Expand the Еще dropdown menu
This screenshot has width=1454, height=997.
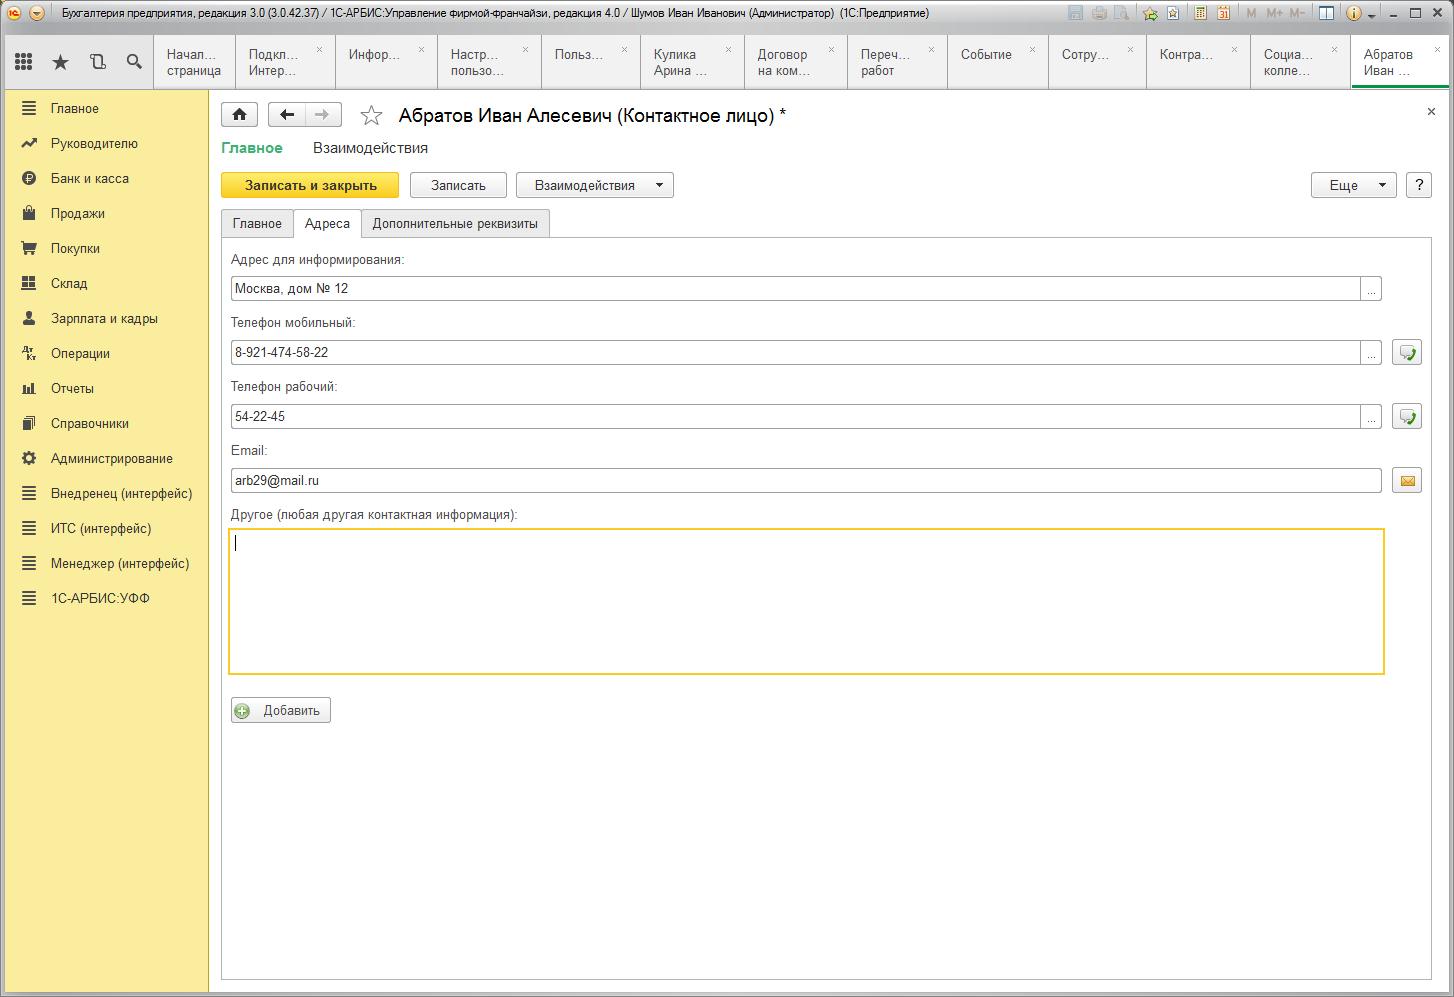point(1354,185)
